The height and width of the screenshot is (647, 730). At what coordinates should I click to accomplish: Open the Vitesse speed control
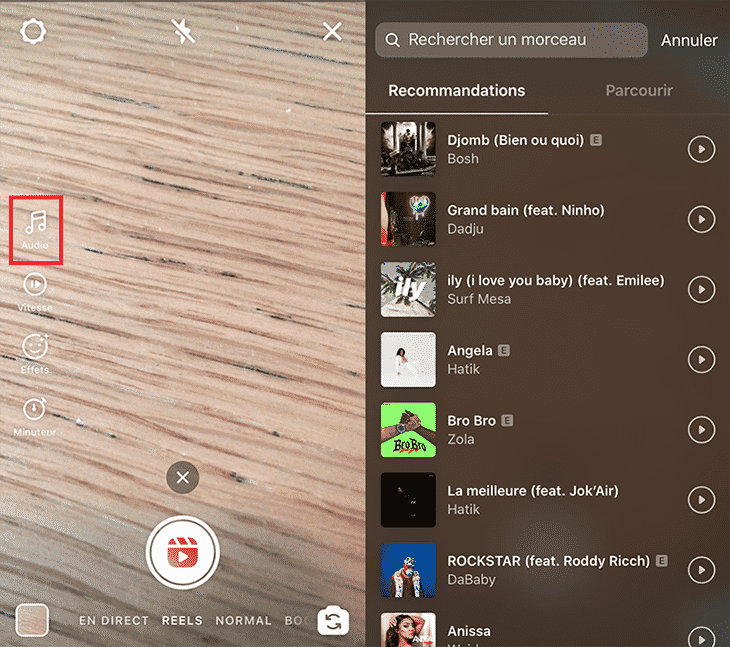click(35, 291)
